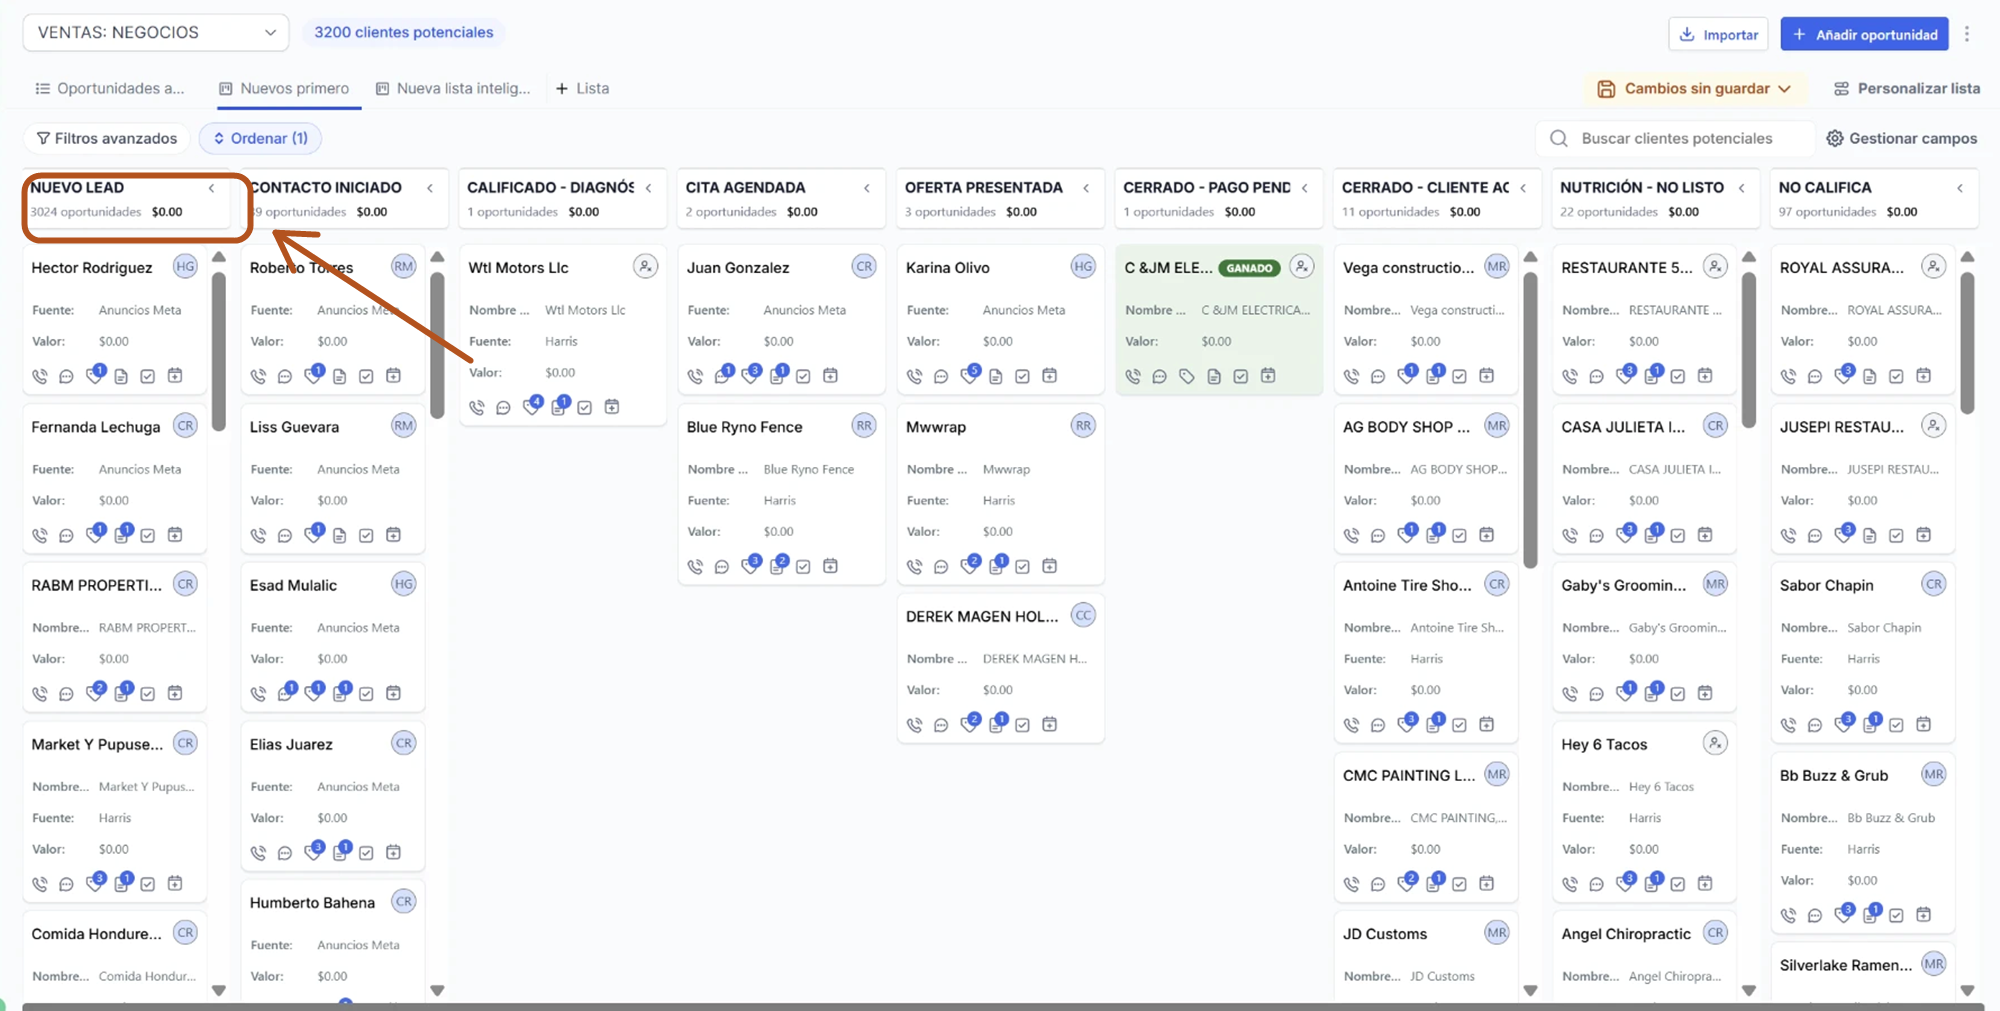Click the tasks icon on Sabor Chapin card
Image resolution: width=2000 pixels, height=1011 pixels.
pos(1896,725)
